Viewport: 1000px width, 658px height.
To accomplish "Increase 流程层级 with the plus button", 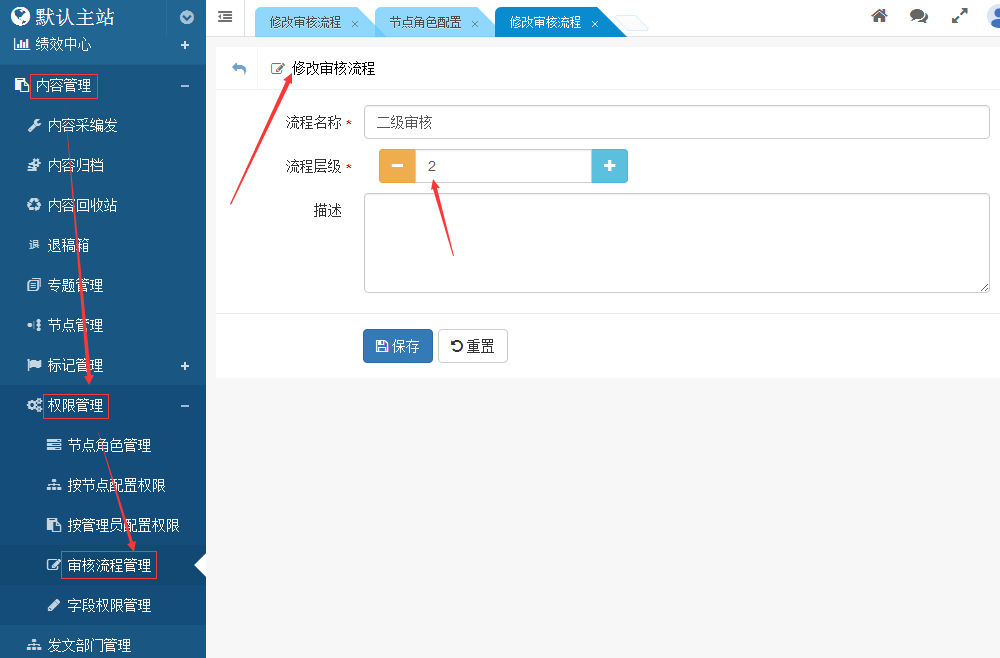I will click(x=609, y=166).
